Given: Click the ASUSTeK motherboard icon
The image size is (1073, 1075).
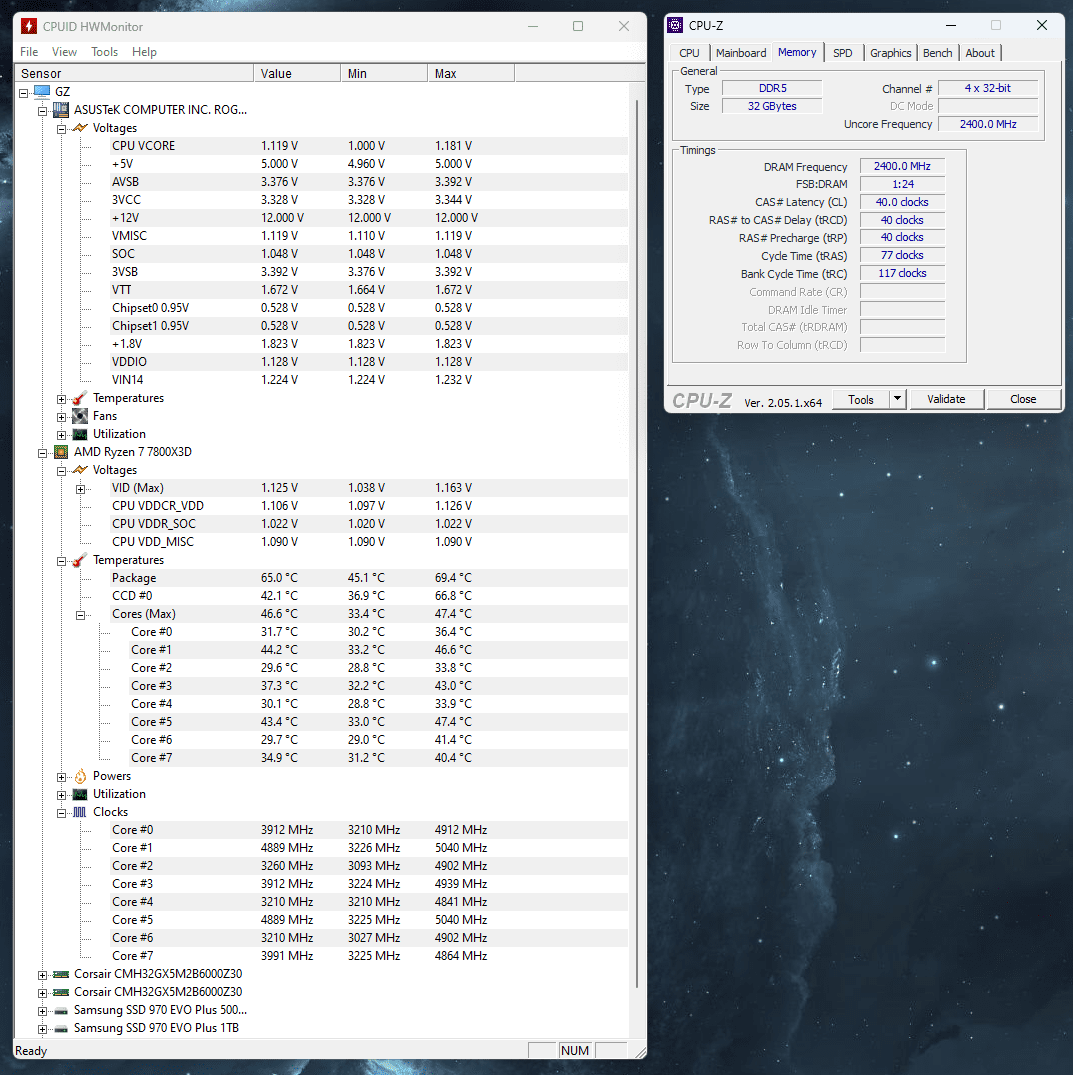Looking at the screenshot, I should click(x=61, y=110).
